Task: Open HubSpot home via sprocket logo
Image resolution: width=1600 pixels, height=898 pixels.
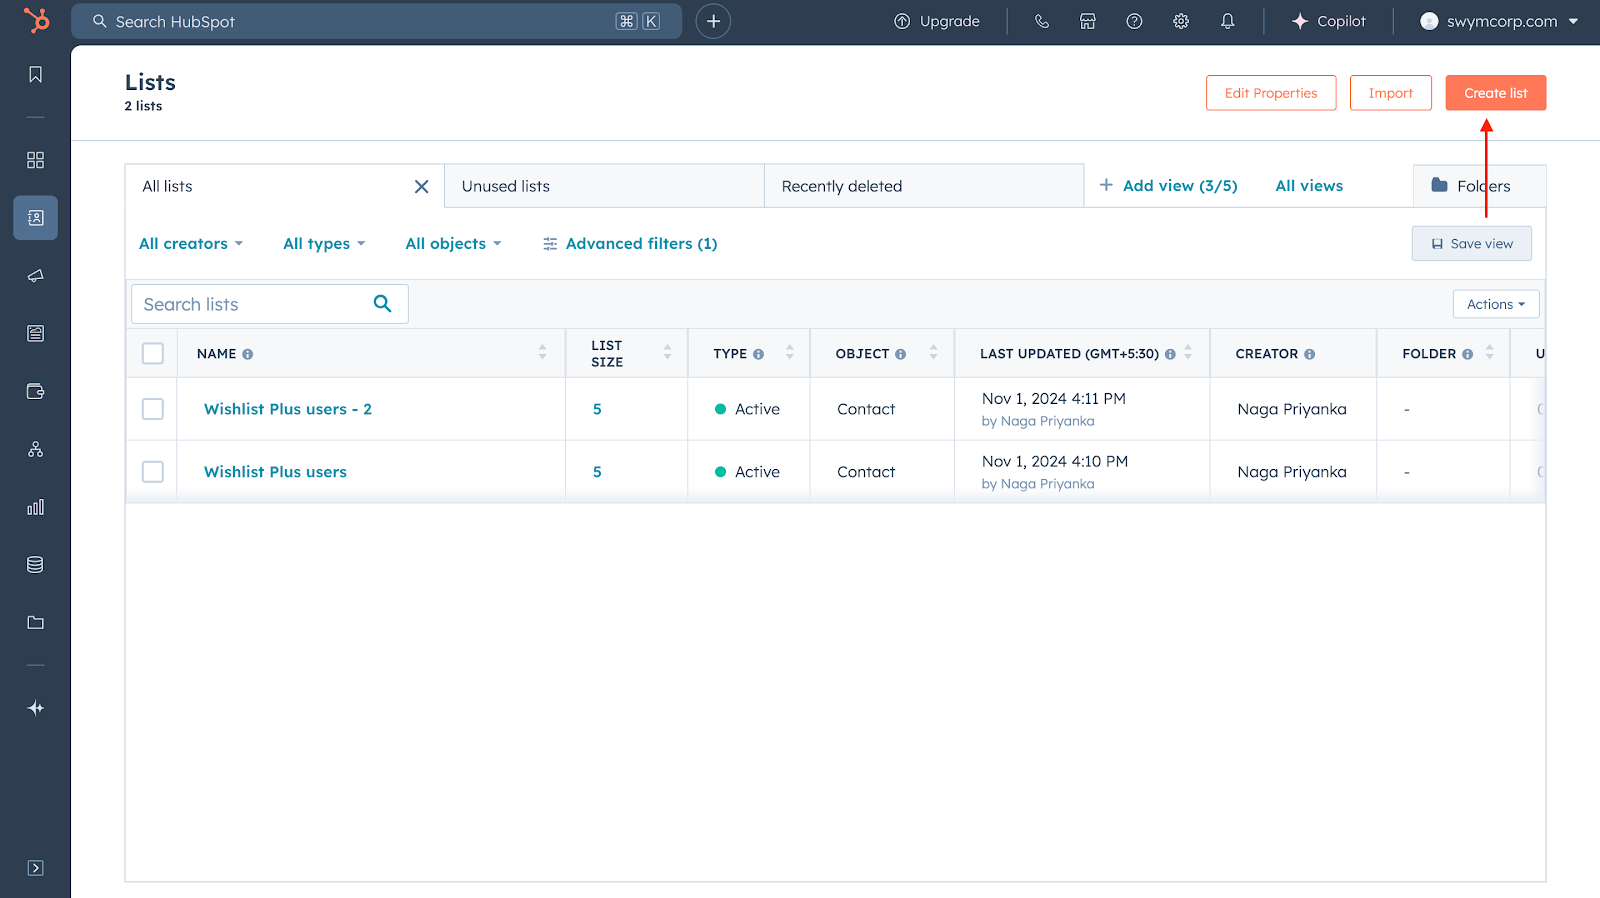Action: (36, 20)
